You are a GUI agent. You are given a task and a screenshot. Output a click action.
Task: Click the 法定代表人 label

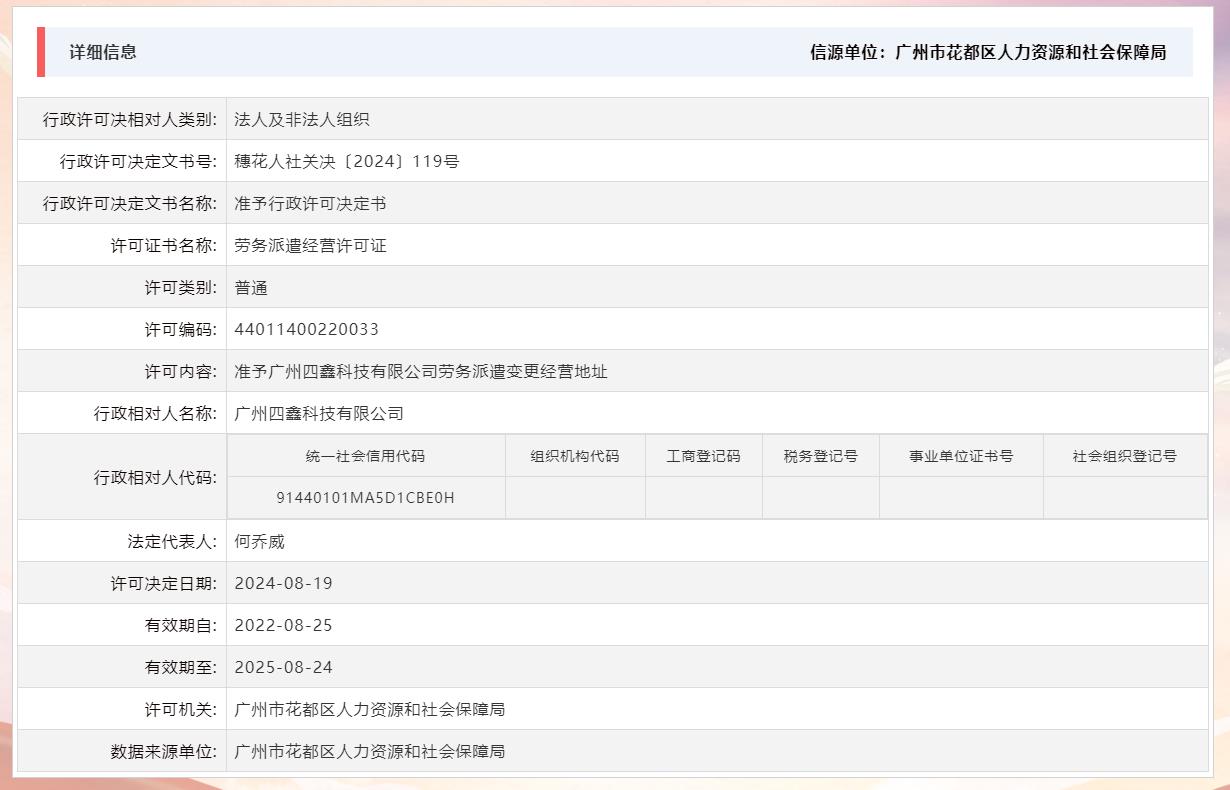tap(172, 541)
